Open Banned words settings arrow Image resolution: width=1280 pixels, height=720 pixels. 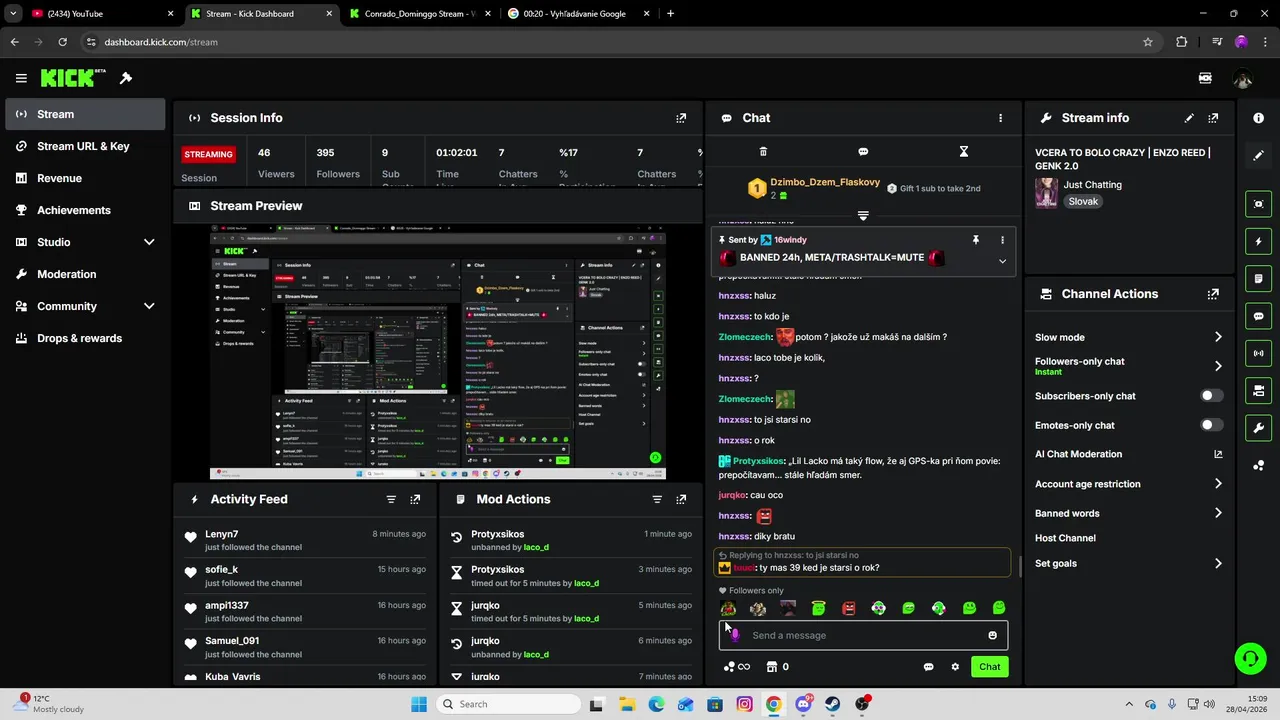pos(1218,513)
